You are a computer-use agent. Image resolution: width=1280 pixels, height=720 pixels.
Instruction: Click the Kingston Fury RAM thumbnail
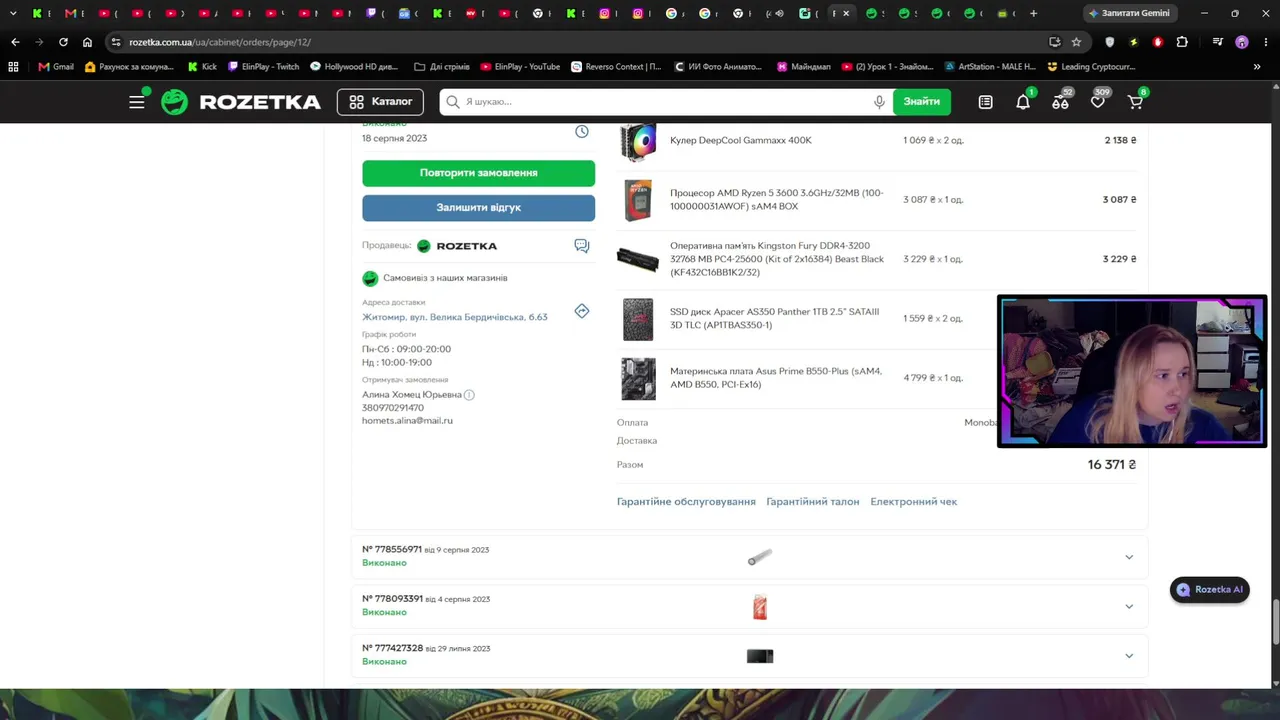[x=638, y=260]
